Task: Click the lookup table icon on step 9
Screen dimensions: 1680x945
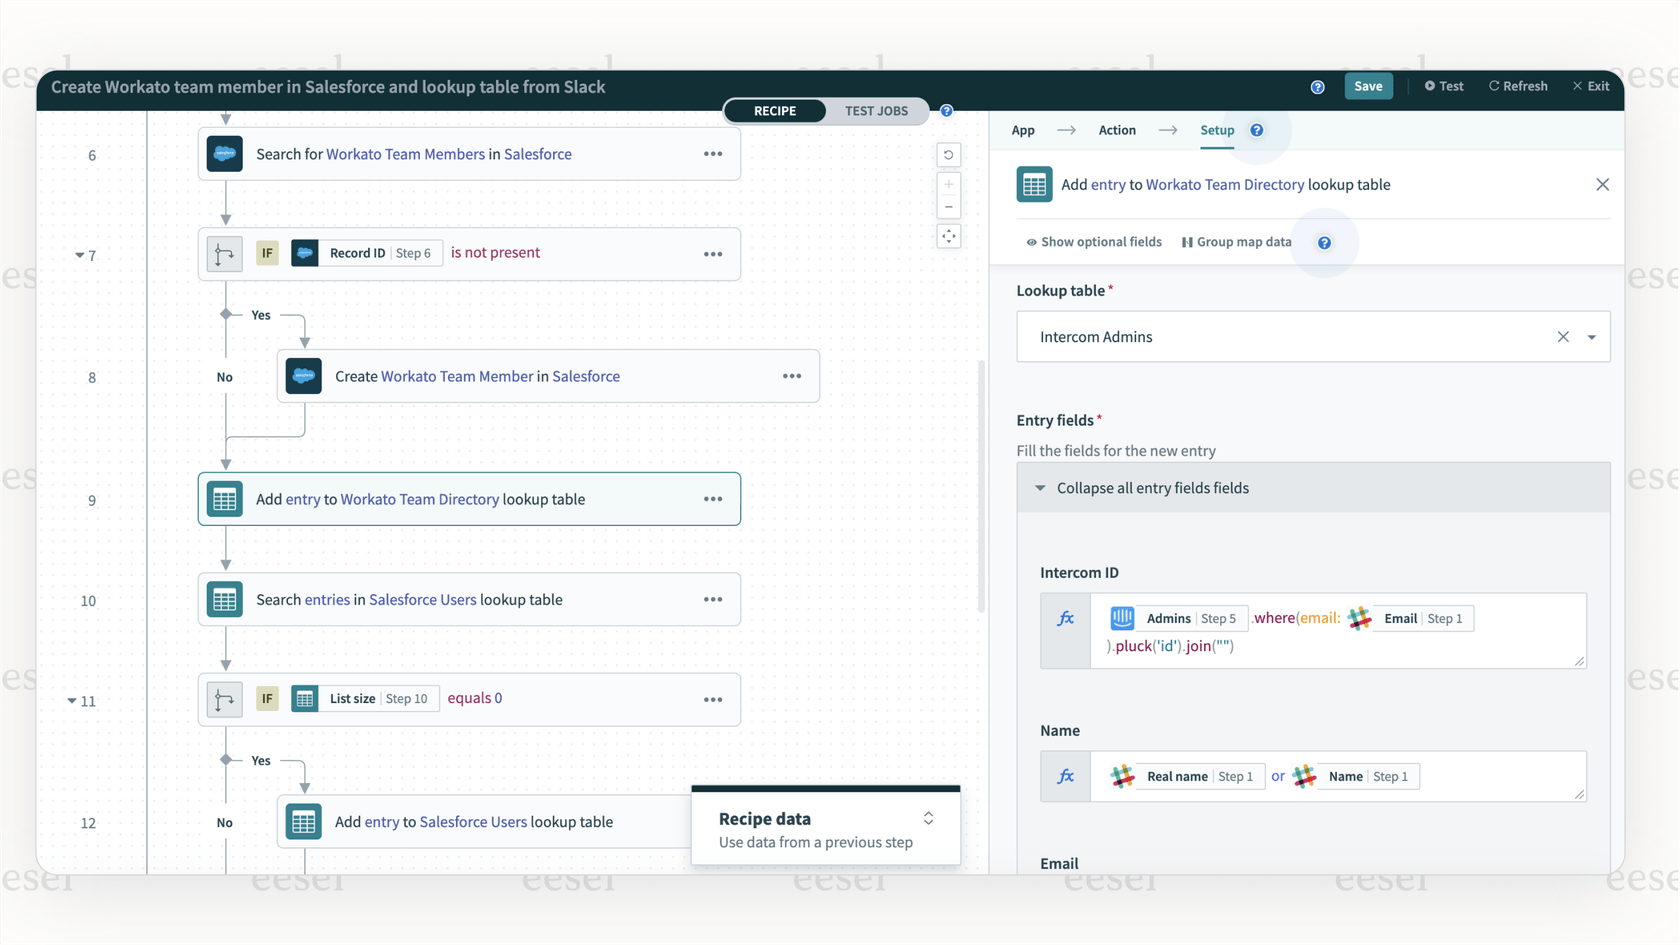Action: (x=224, y=498)
